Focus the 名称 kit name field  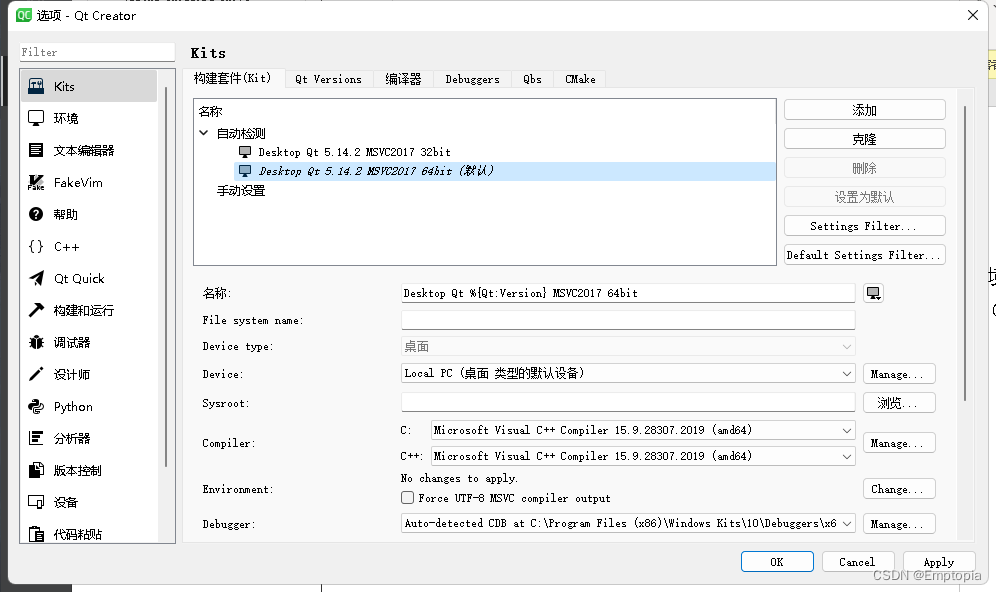[628, 293]
